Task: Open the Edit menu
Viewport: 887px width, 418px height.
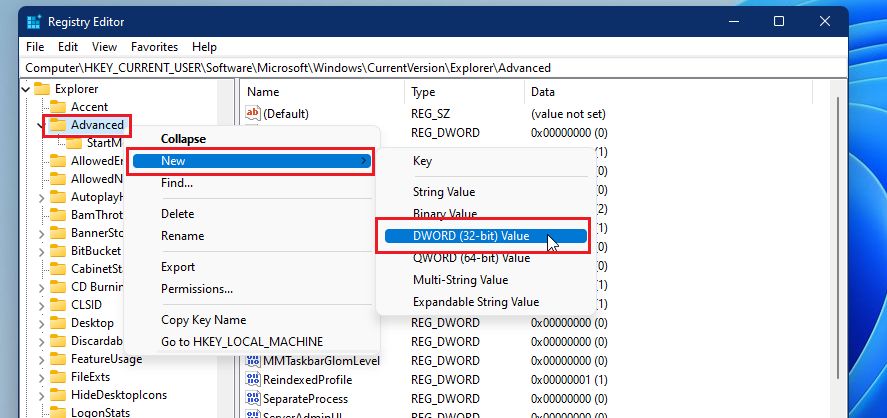Action: coord(68,47)
